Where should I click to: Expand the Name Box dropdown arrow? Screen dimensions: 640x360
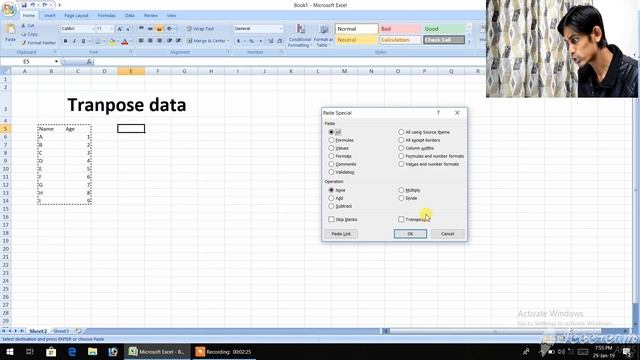pyautogui.click(x=56, y=62)
